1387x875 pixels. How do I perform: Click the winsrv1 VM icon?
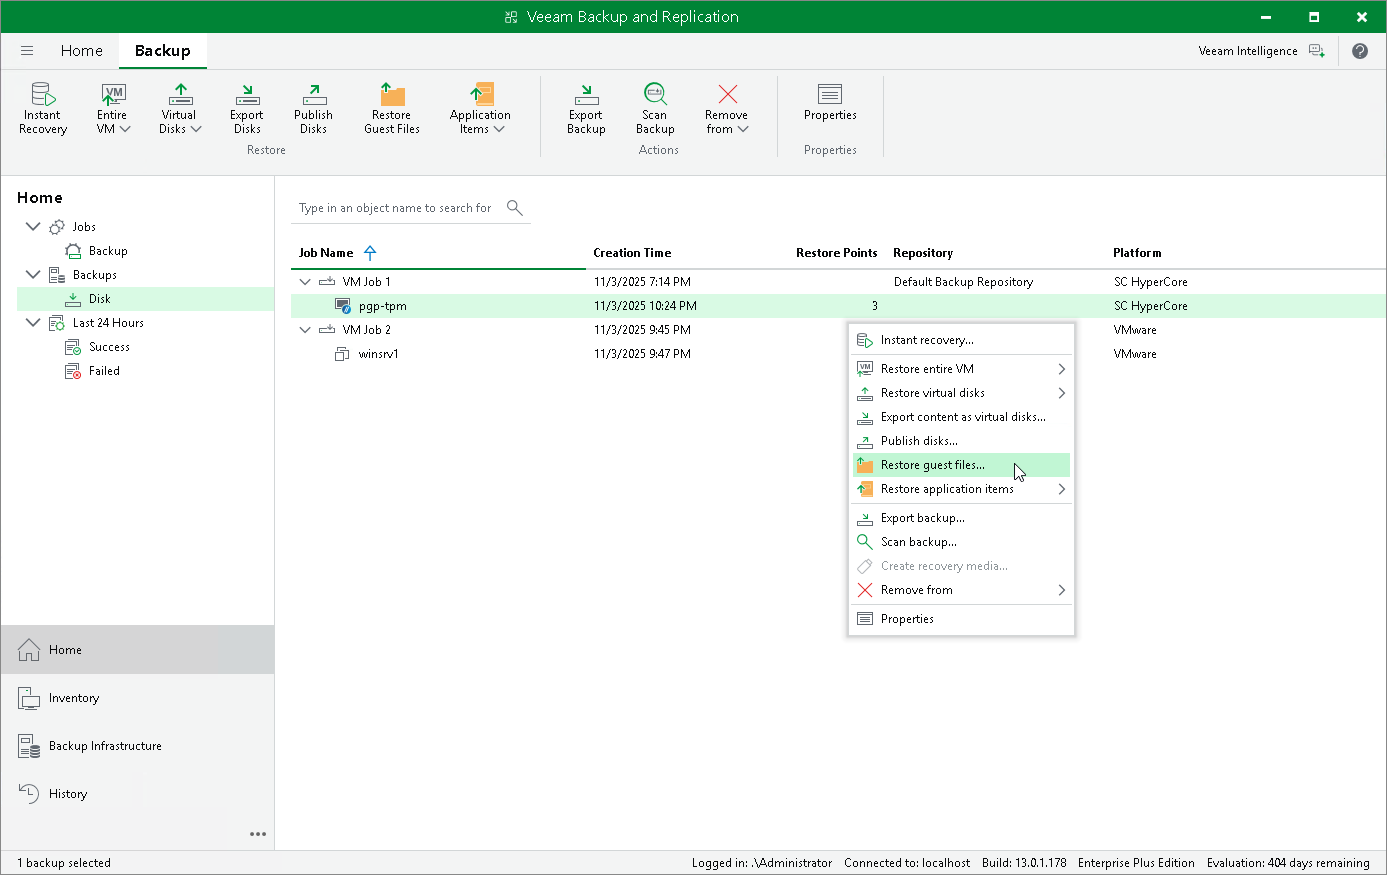(x=342, y=354)
